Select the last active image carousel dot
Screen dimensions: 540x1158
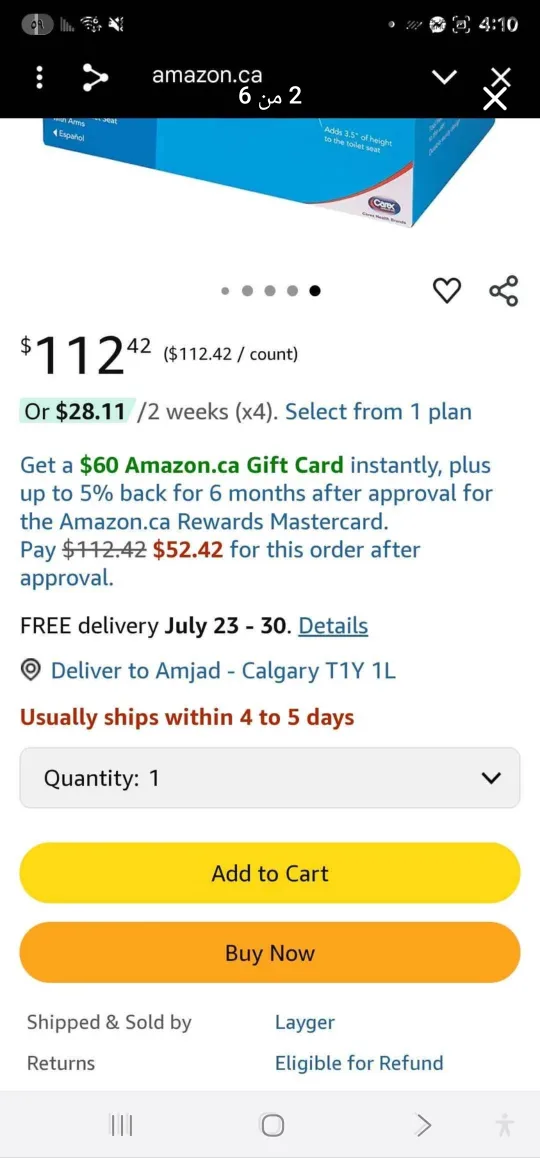tap(315, 291)
